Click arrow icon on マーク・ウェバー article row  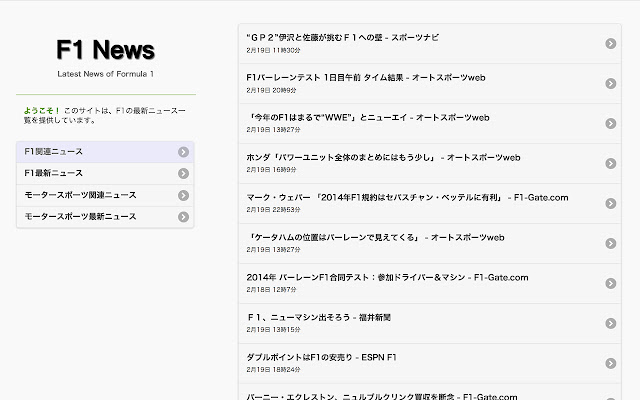[611, 204]
